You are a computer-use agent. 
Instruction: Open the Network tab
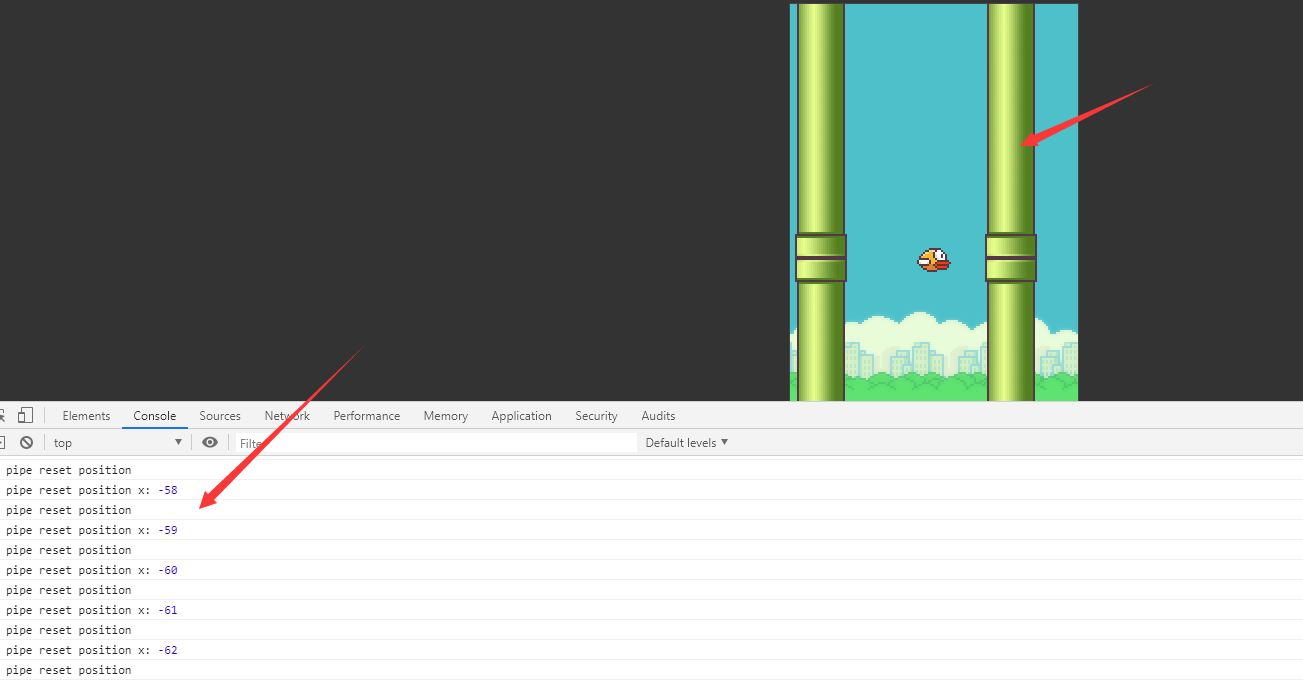point(287,416)
